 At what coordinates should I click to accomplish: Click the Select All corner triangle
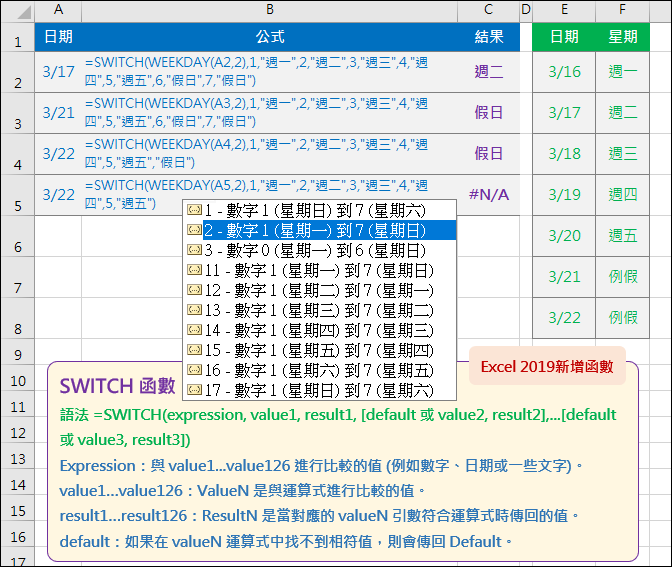click(24, 12)
